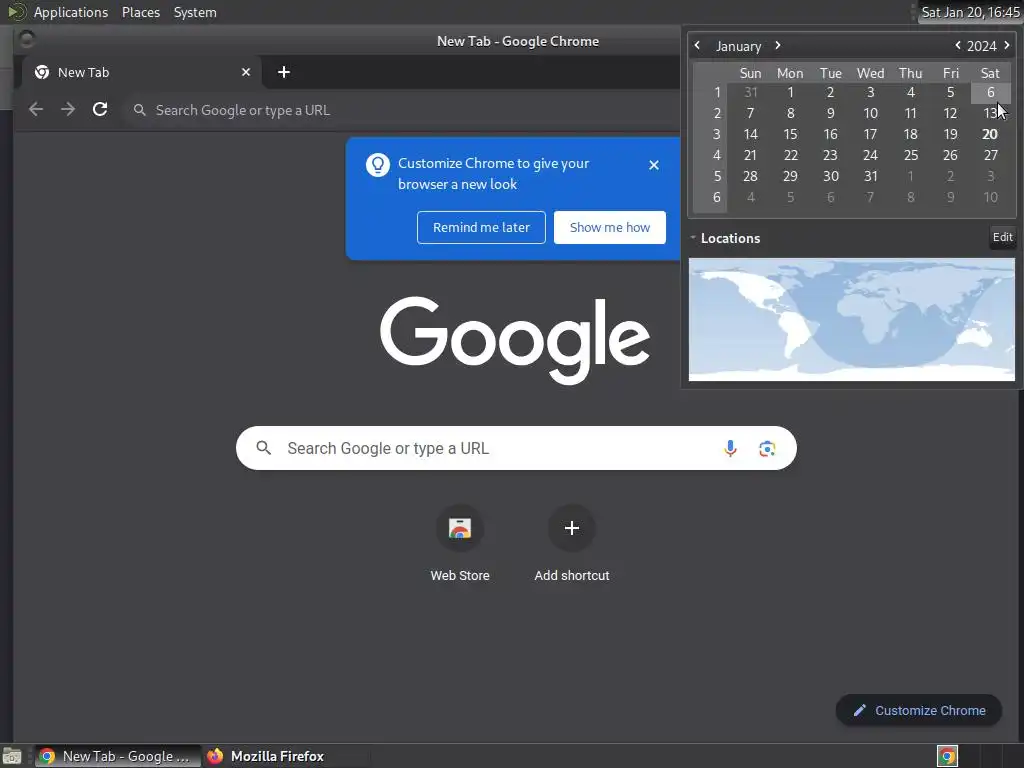The image size is (1024, 768).
Task: Click the lightbulb icon in blue popup
Action: tap(377, 165)
